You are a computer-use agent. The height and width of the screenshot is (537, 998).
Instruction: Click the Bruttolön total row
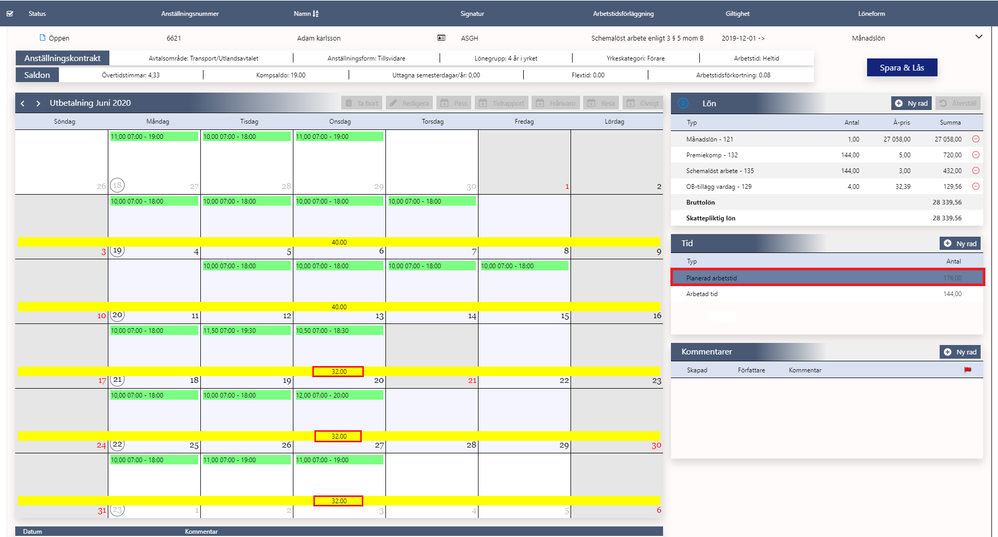(x=827, y=202)
